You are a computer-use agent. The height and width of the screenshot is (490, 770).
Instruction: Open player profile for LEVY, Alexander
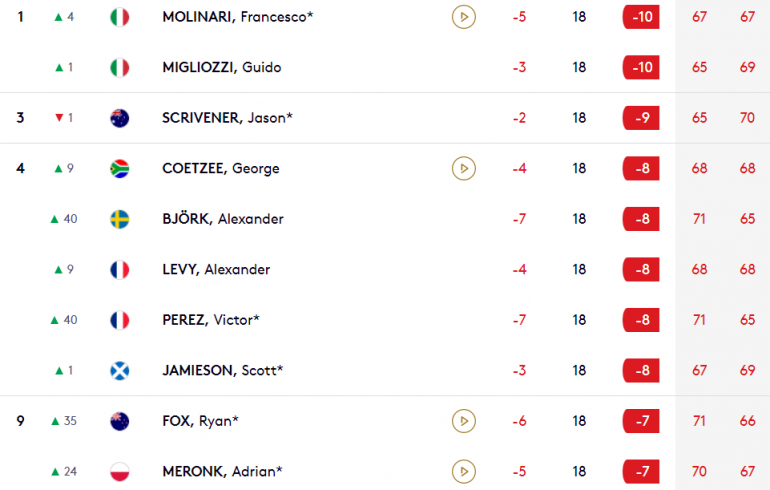[x=216, y=269]
